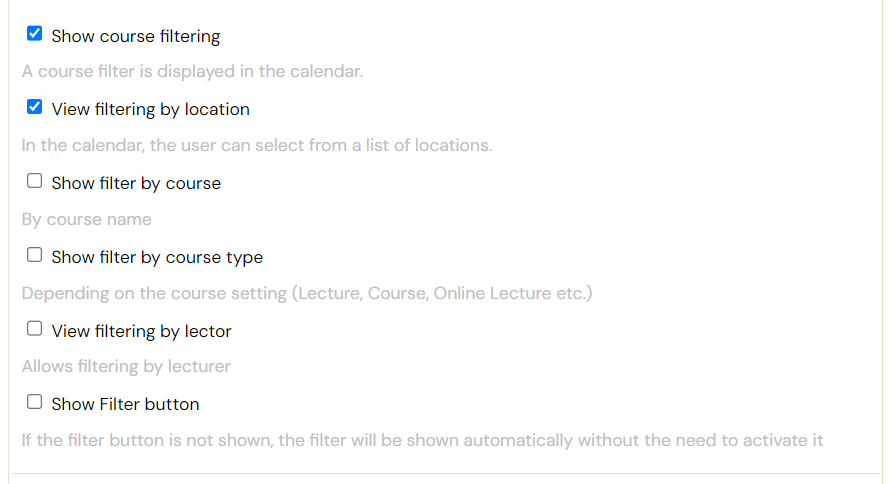Click the 'Depending on the course setting' description
Image resolution: width=892 pixels, height=484 pixels.
tap(307, 293)
